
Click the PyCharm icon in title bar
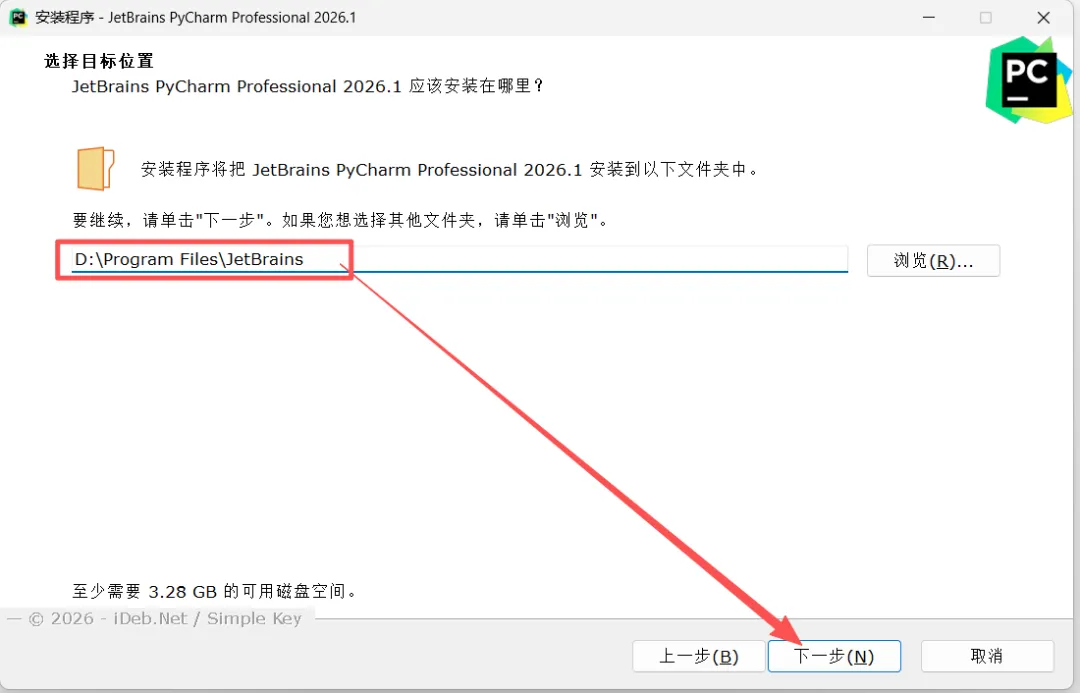18,17
